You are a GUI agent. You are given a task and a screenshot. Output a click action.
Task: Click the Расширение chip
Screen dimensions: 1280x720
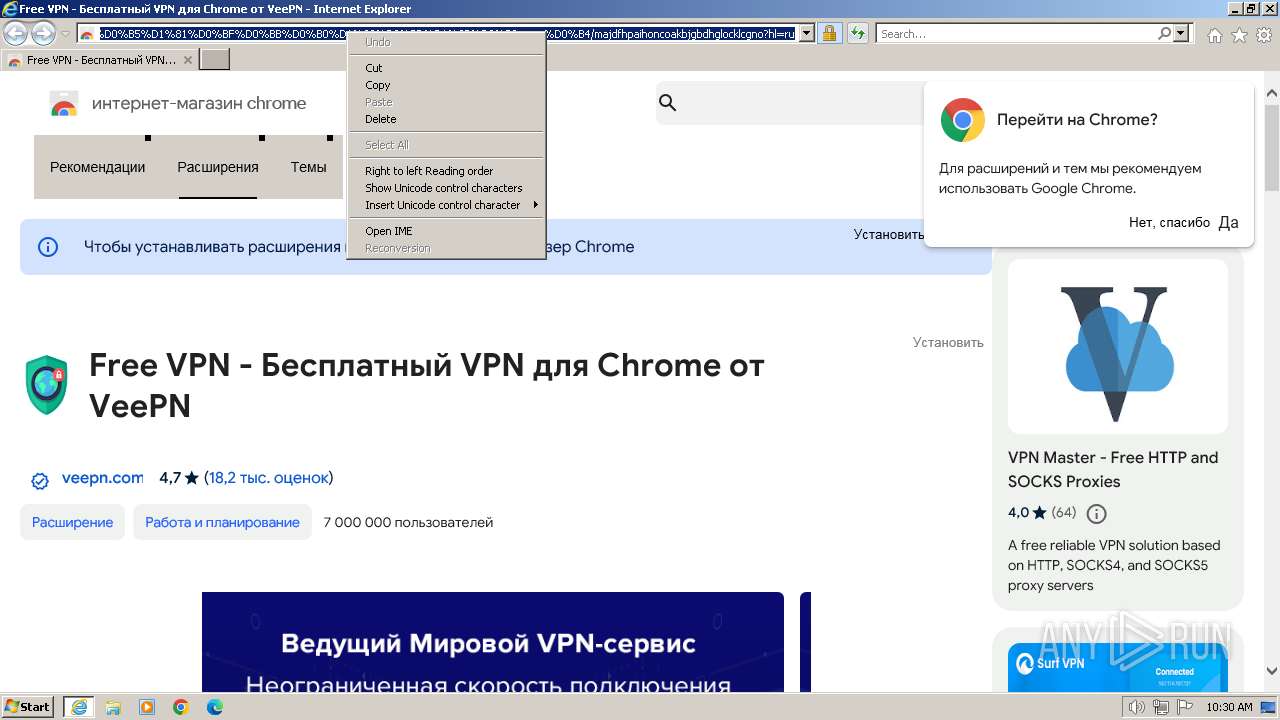pyautogui.click(x=73, y=522)
